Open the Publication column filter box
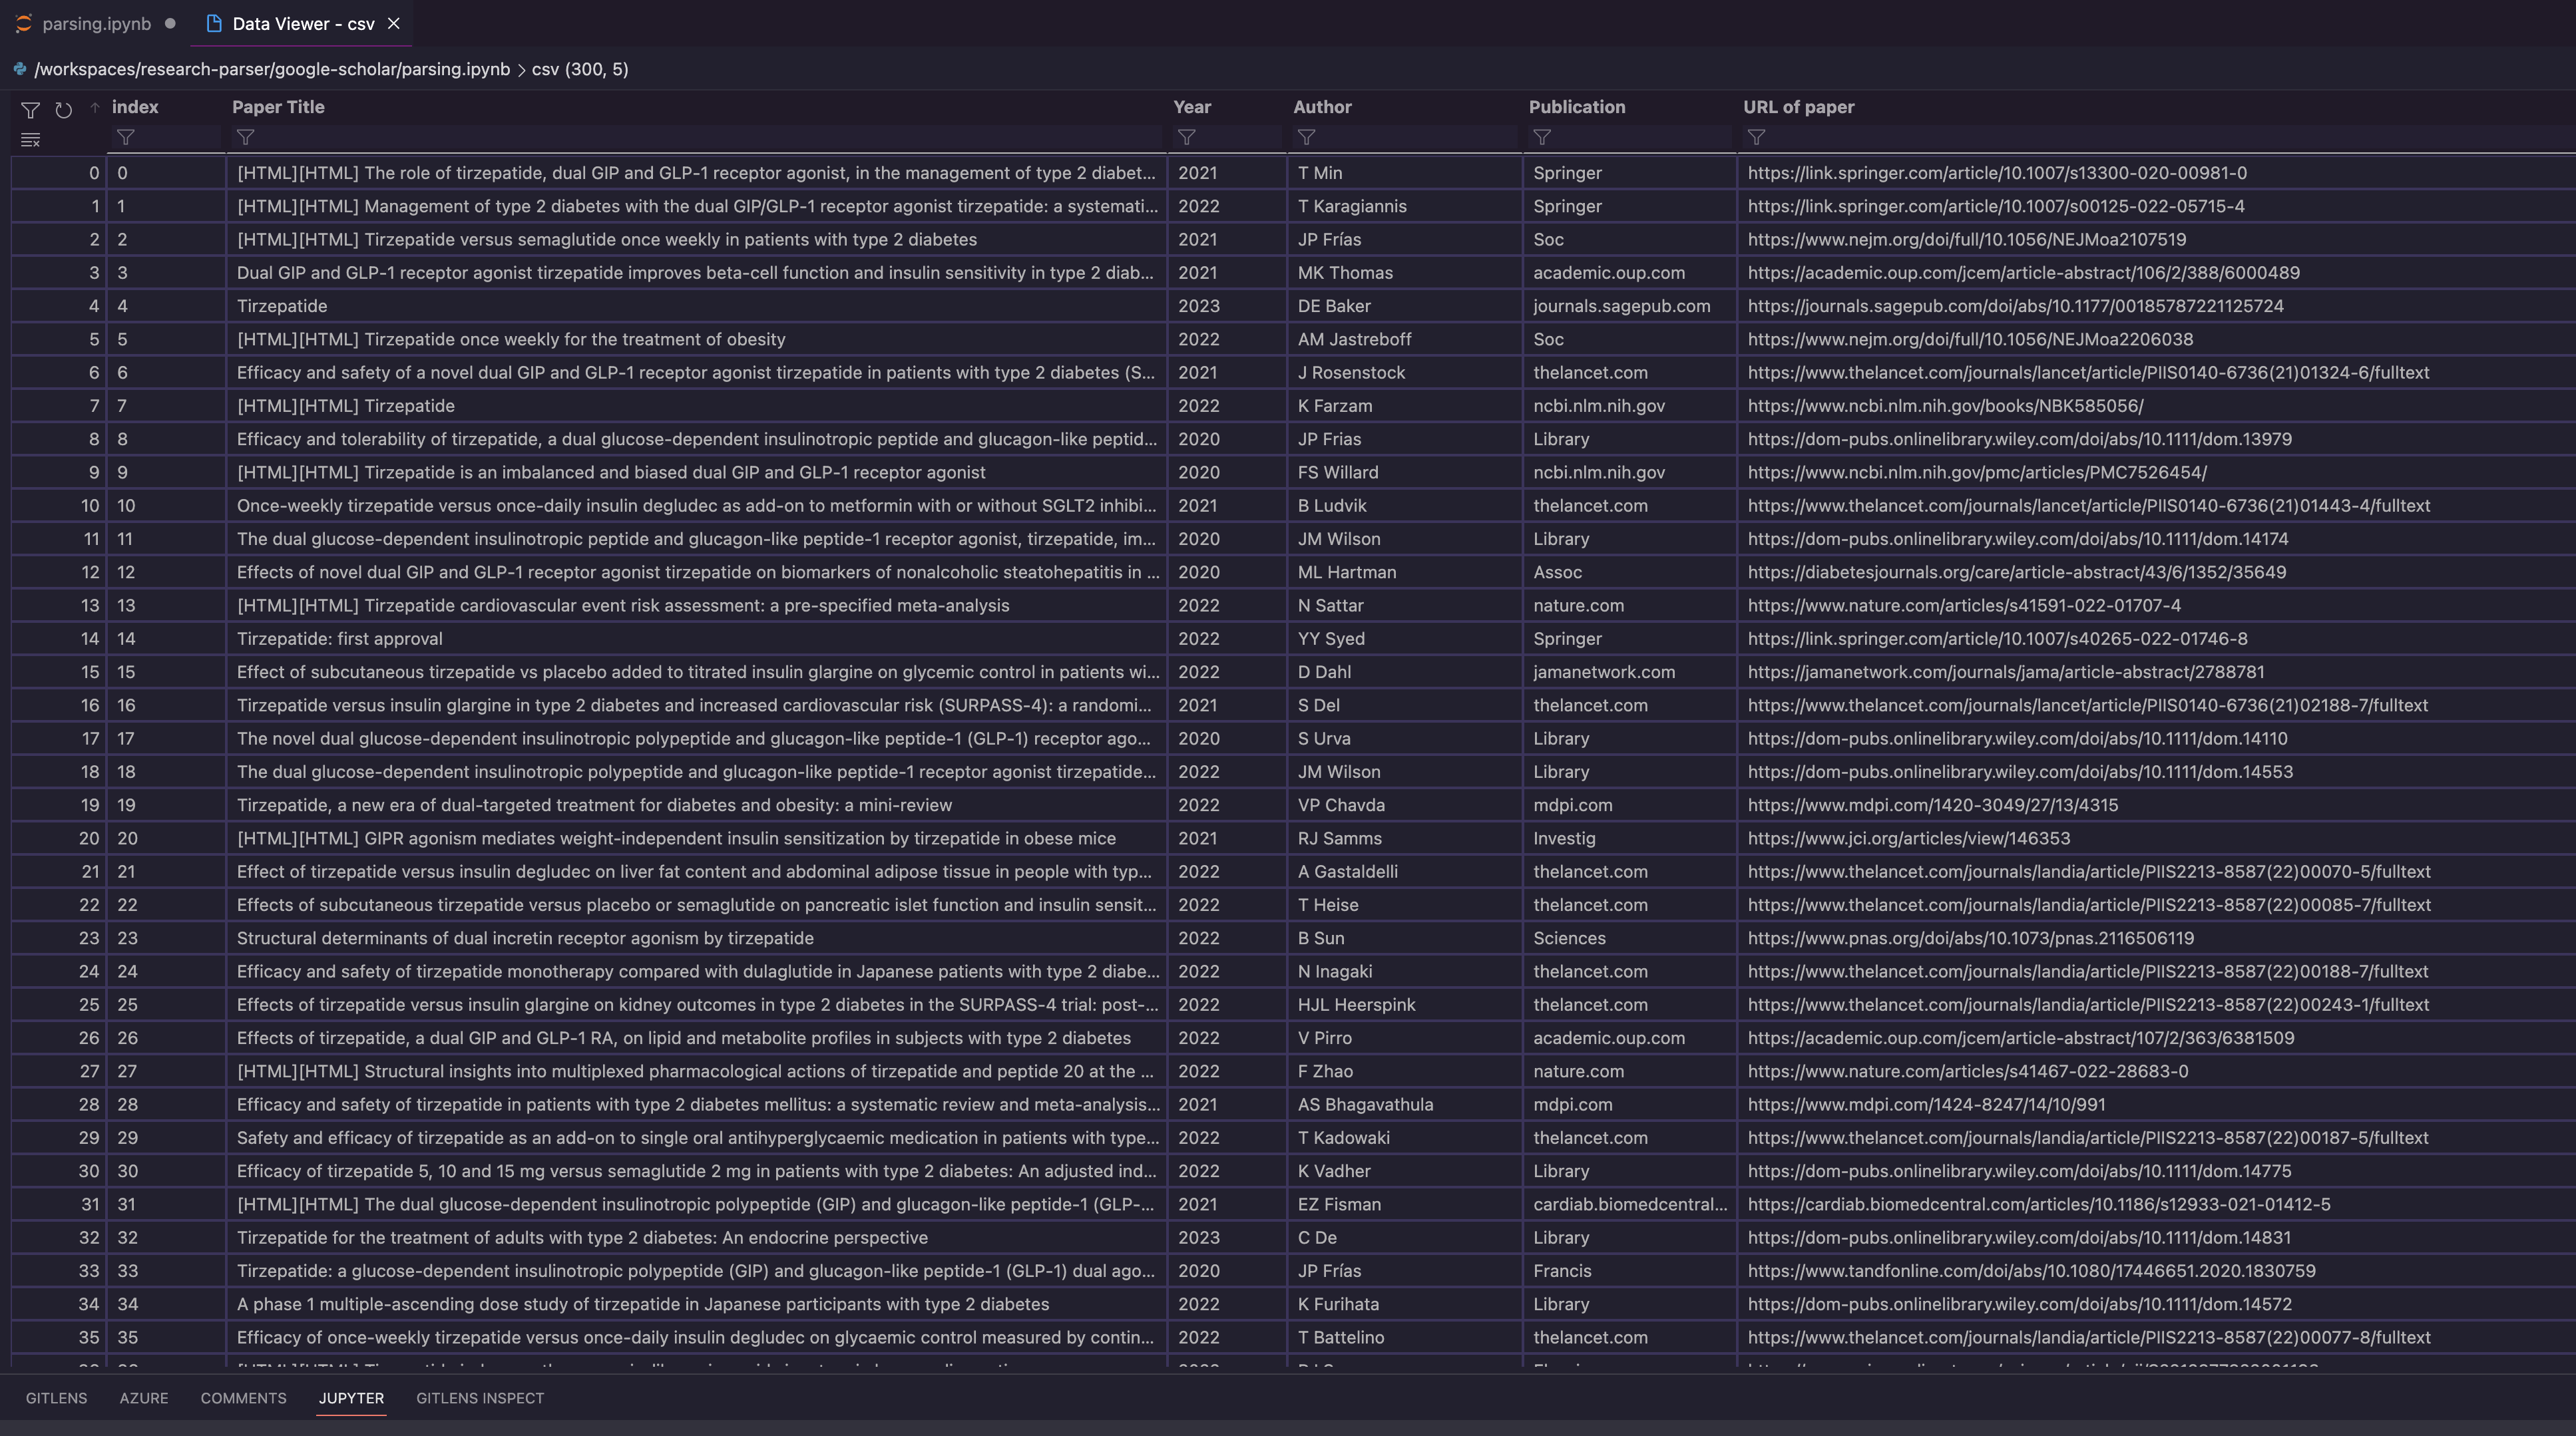Viewport: 2576px width, 1436px height. point(1629,137)
